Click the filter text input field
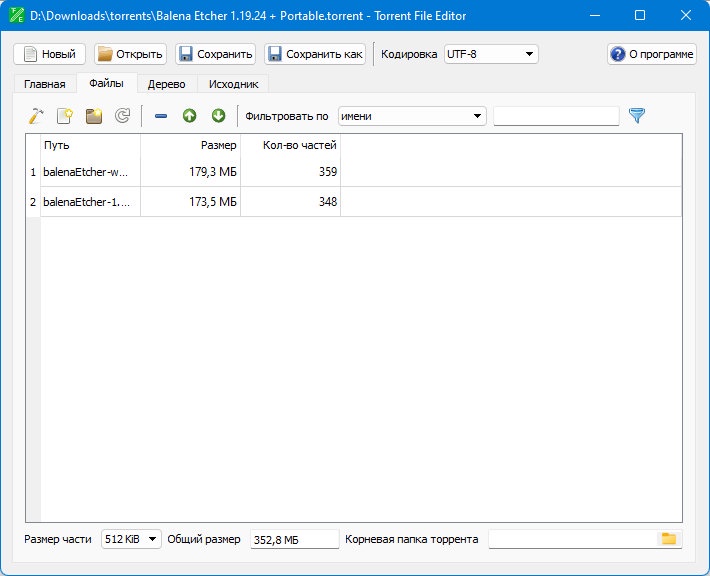This screenshot has width=710, height=576. click(x=556, y=116)
